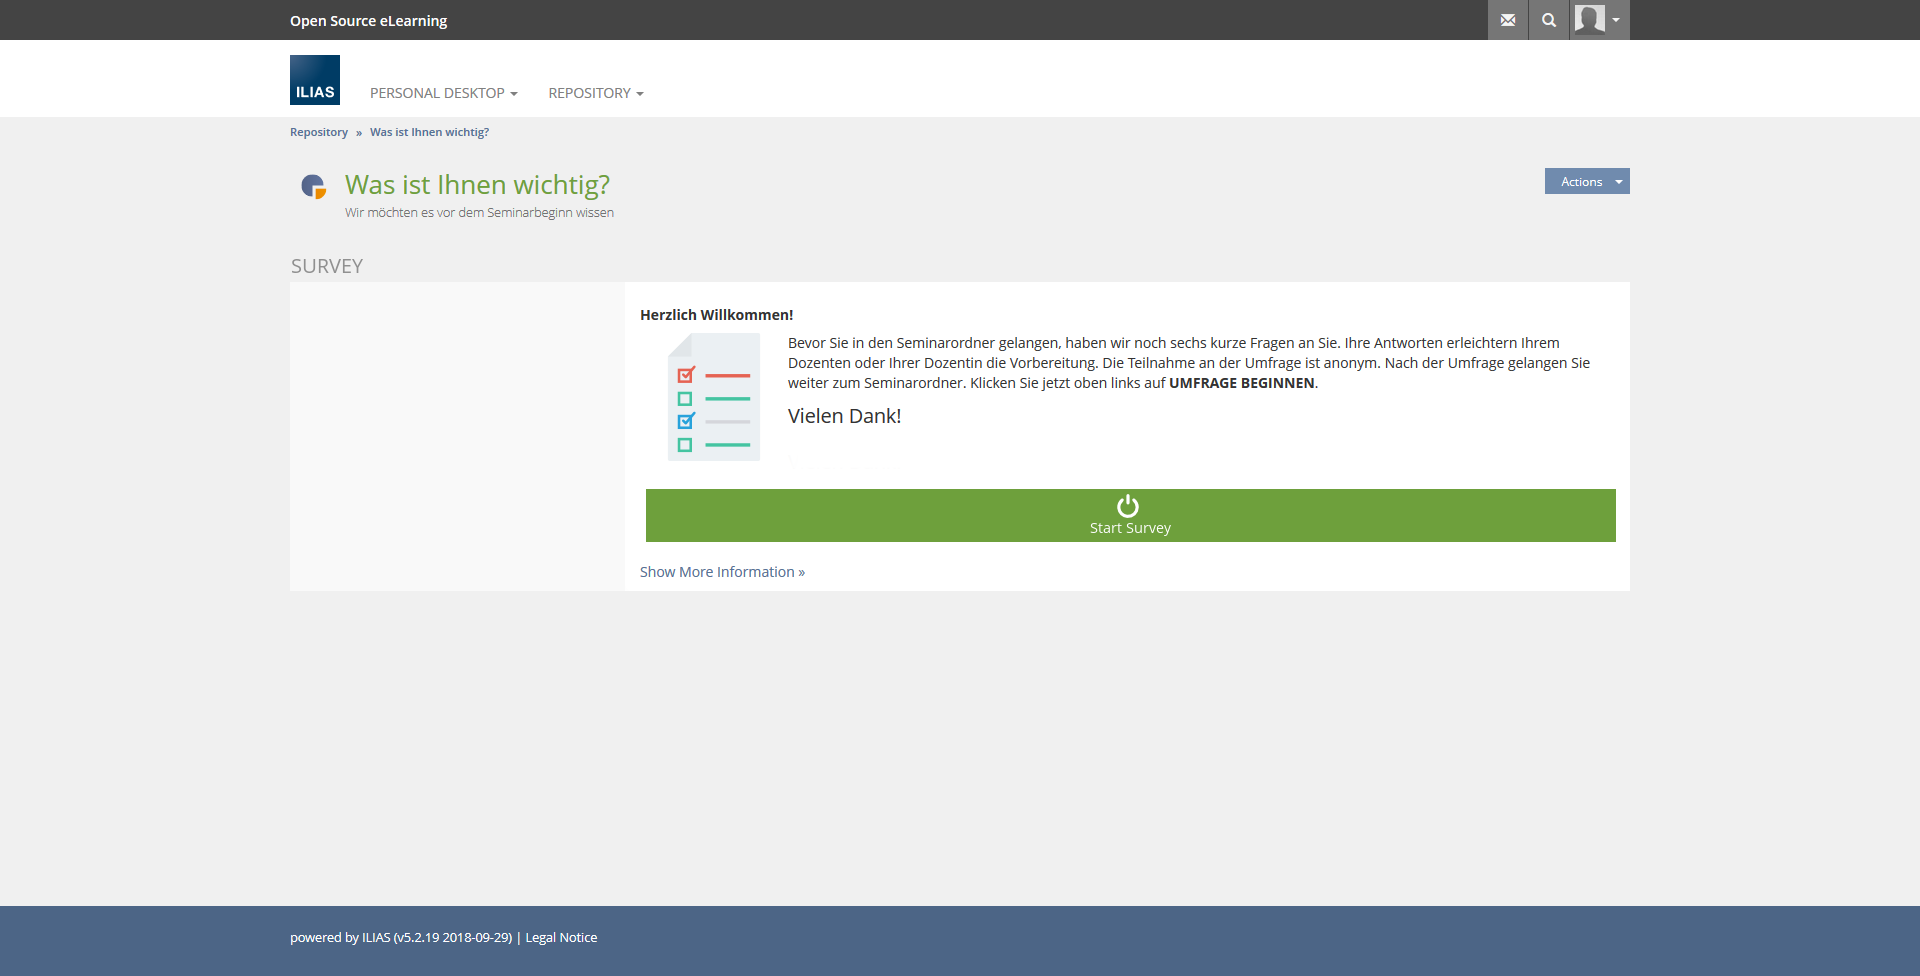Click the 'Was ist Ihnen wichtig?' page title
The image size is (1920, 976).
tap(477, 185)
